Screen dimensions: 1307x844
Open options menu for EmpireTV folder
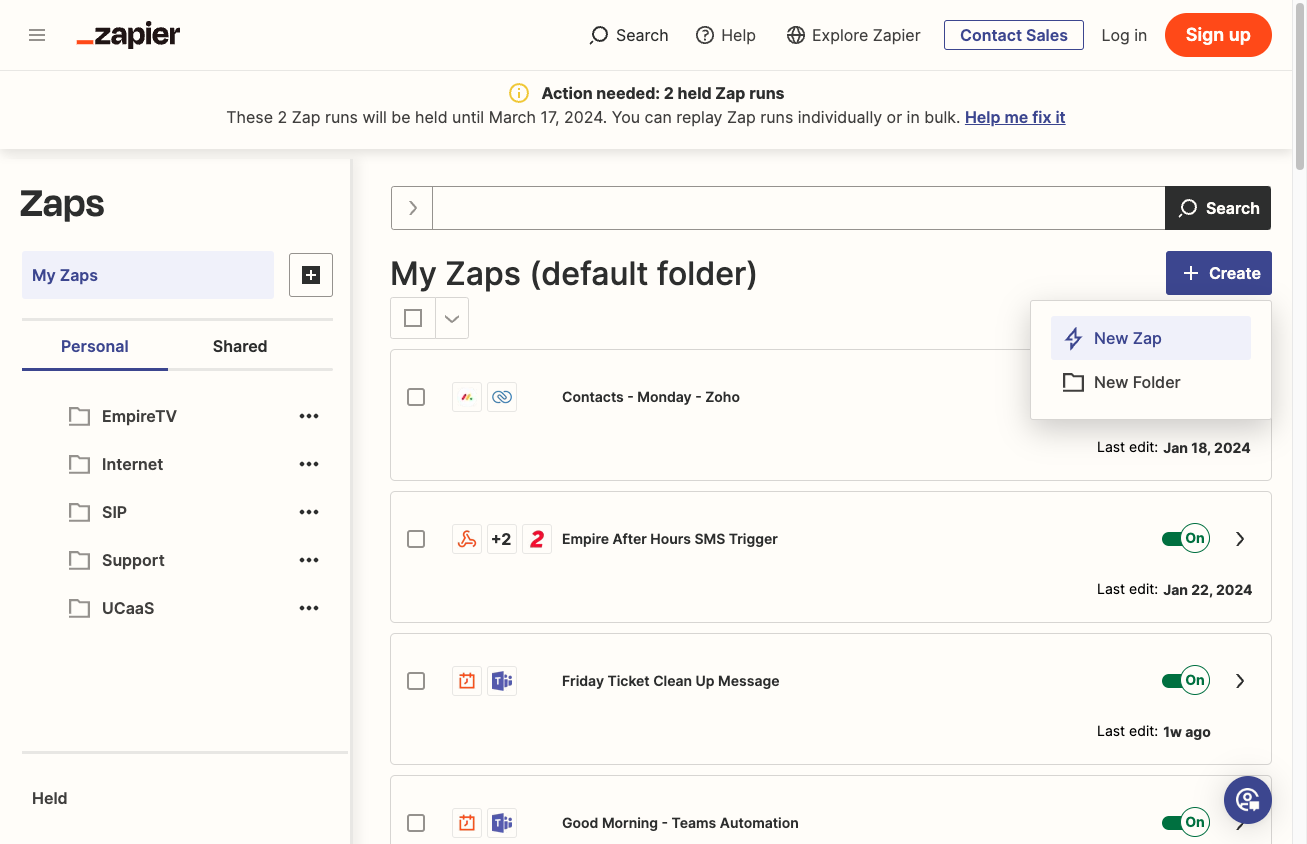[309, 416]
